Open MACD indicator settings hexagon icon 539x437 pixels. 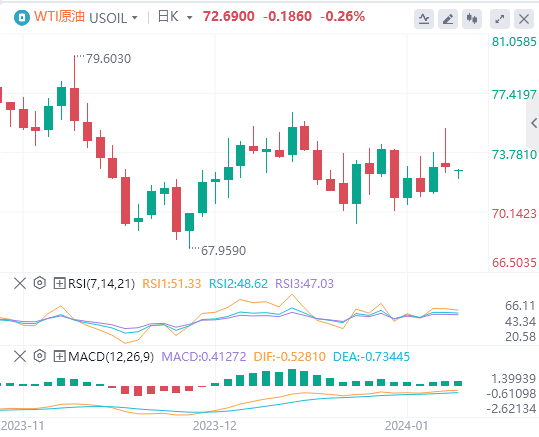coord(40,356)
